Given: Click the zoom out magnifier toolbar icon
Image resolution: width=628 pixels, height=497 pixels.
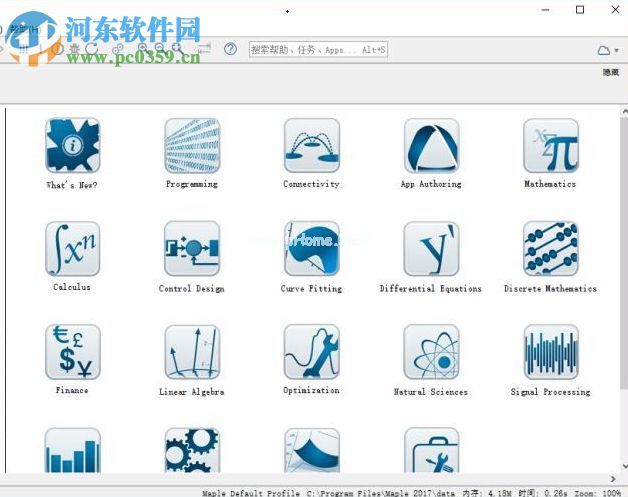Looking at the screenshot, I should pos(160,49).
